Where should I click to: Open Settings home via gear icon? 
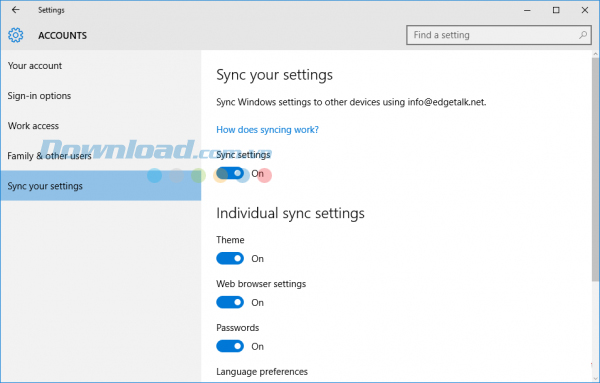pos(16,35)
